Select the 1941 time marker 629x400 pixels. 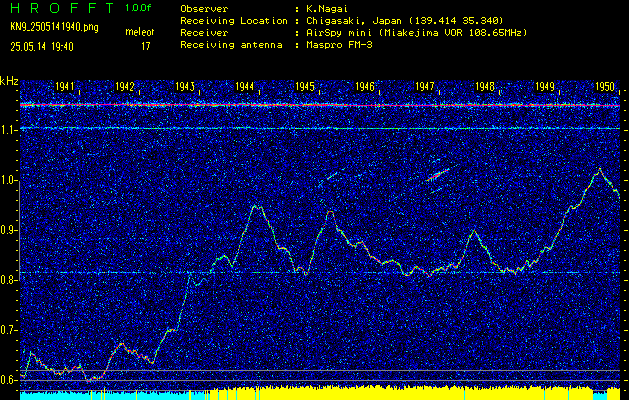click(65, 86)
